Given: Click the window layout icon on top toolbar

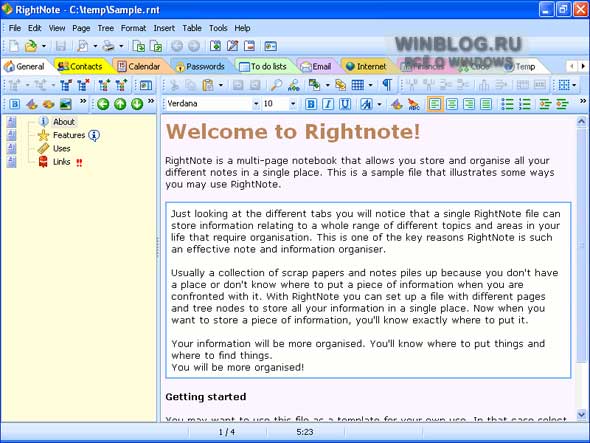Looking at the screenshot, I should (x=271, y=46).
